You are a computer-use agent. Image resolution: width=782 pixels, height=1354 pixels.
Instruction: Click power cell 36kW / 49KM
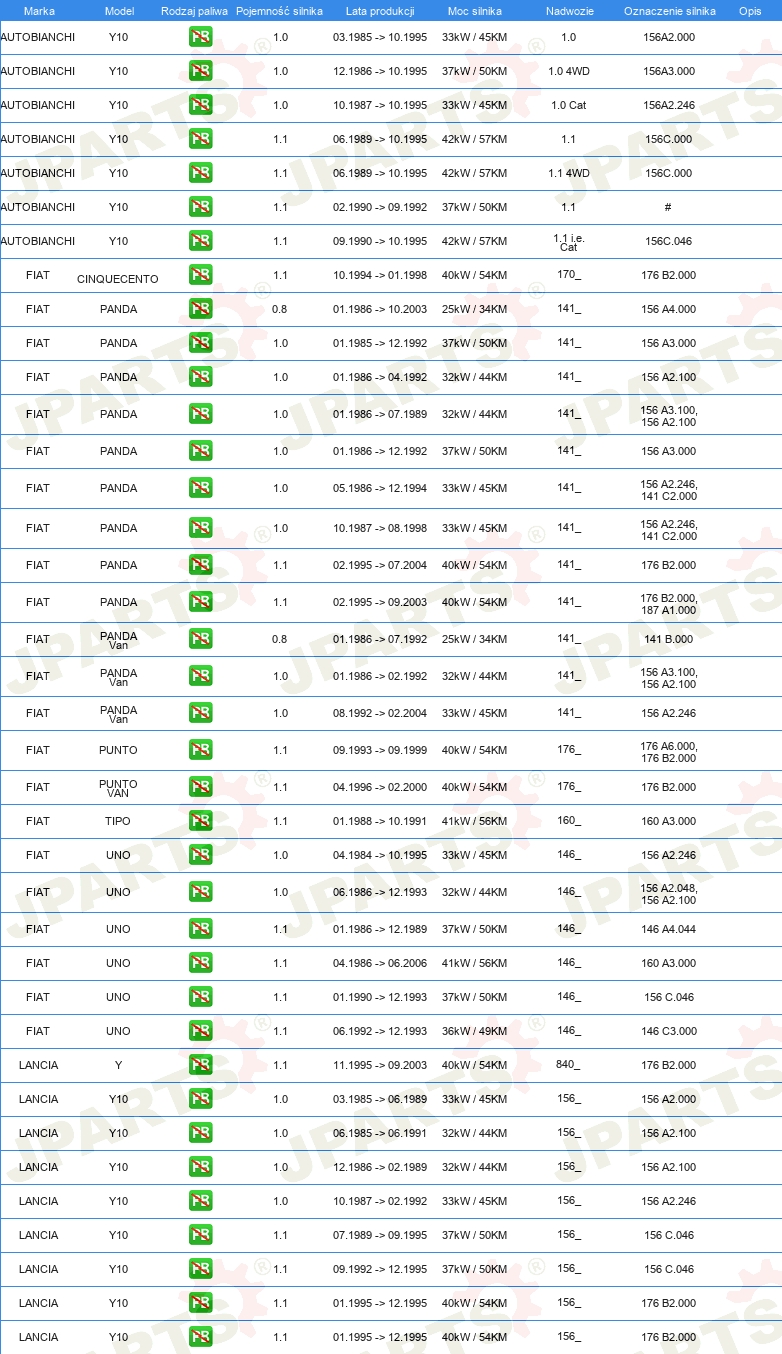coord(475,1032)
